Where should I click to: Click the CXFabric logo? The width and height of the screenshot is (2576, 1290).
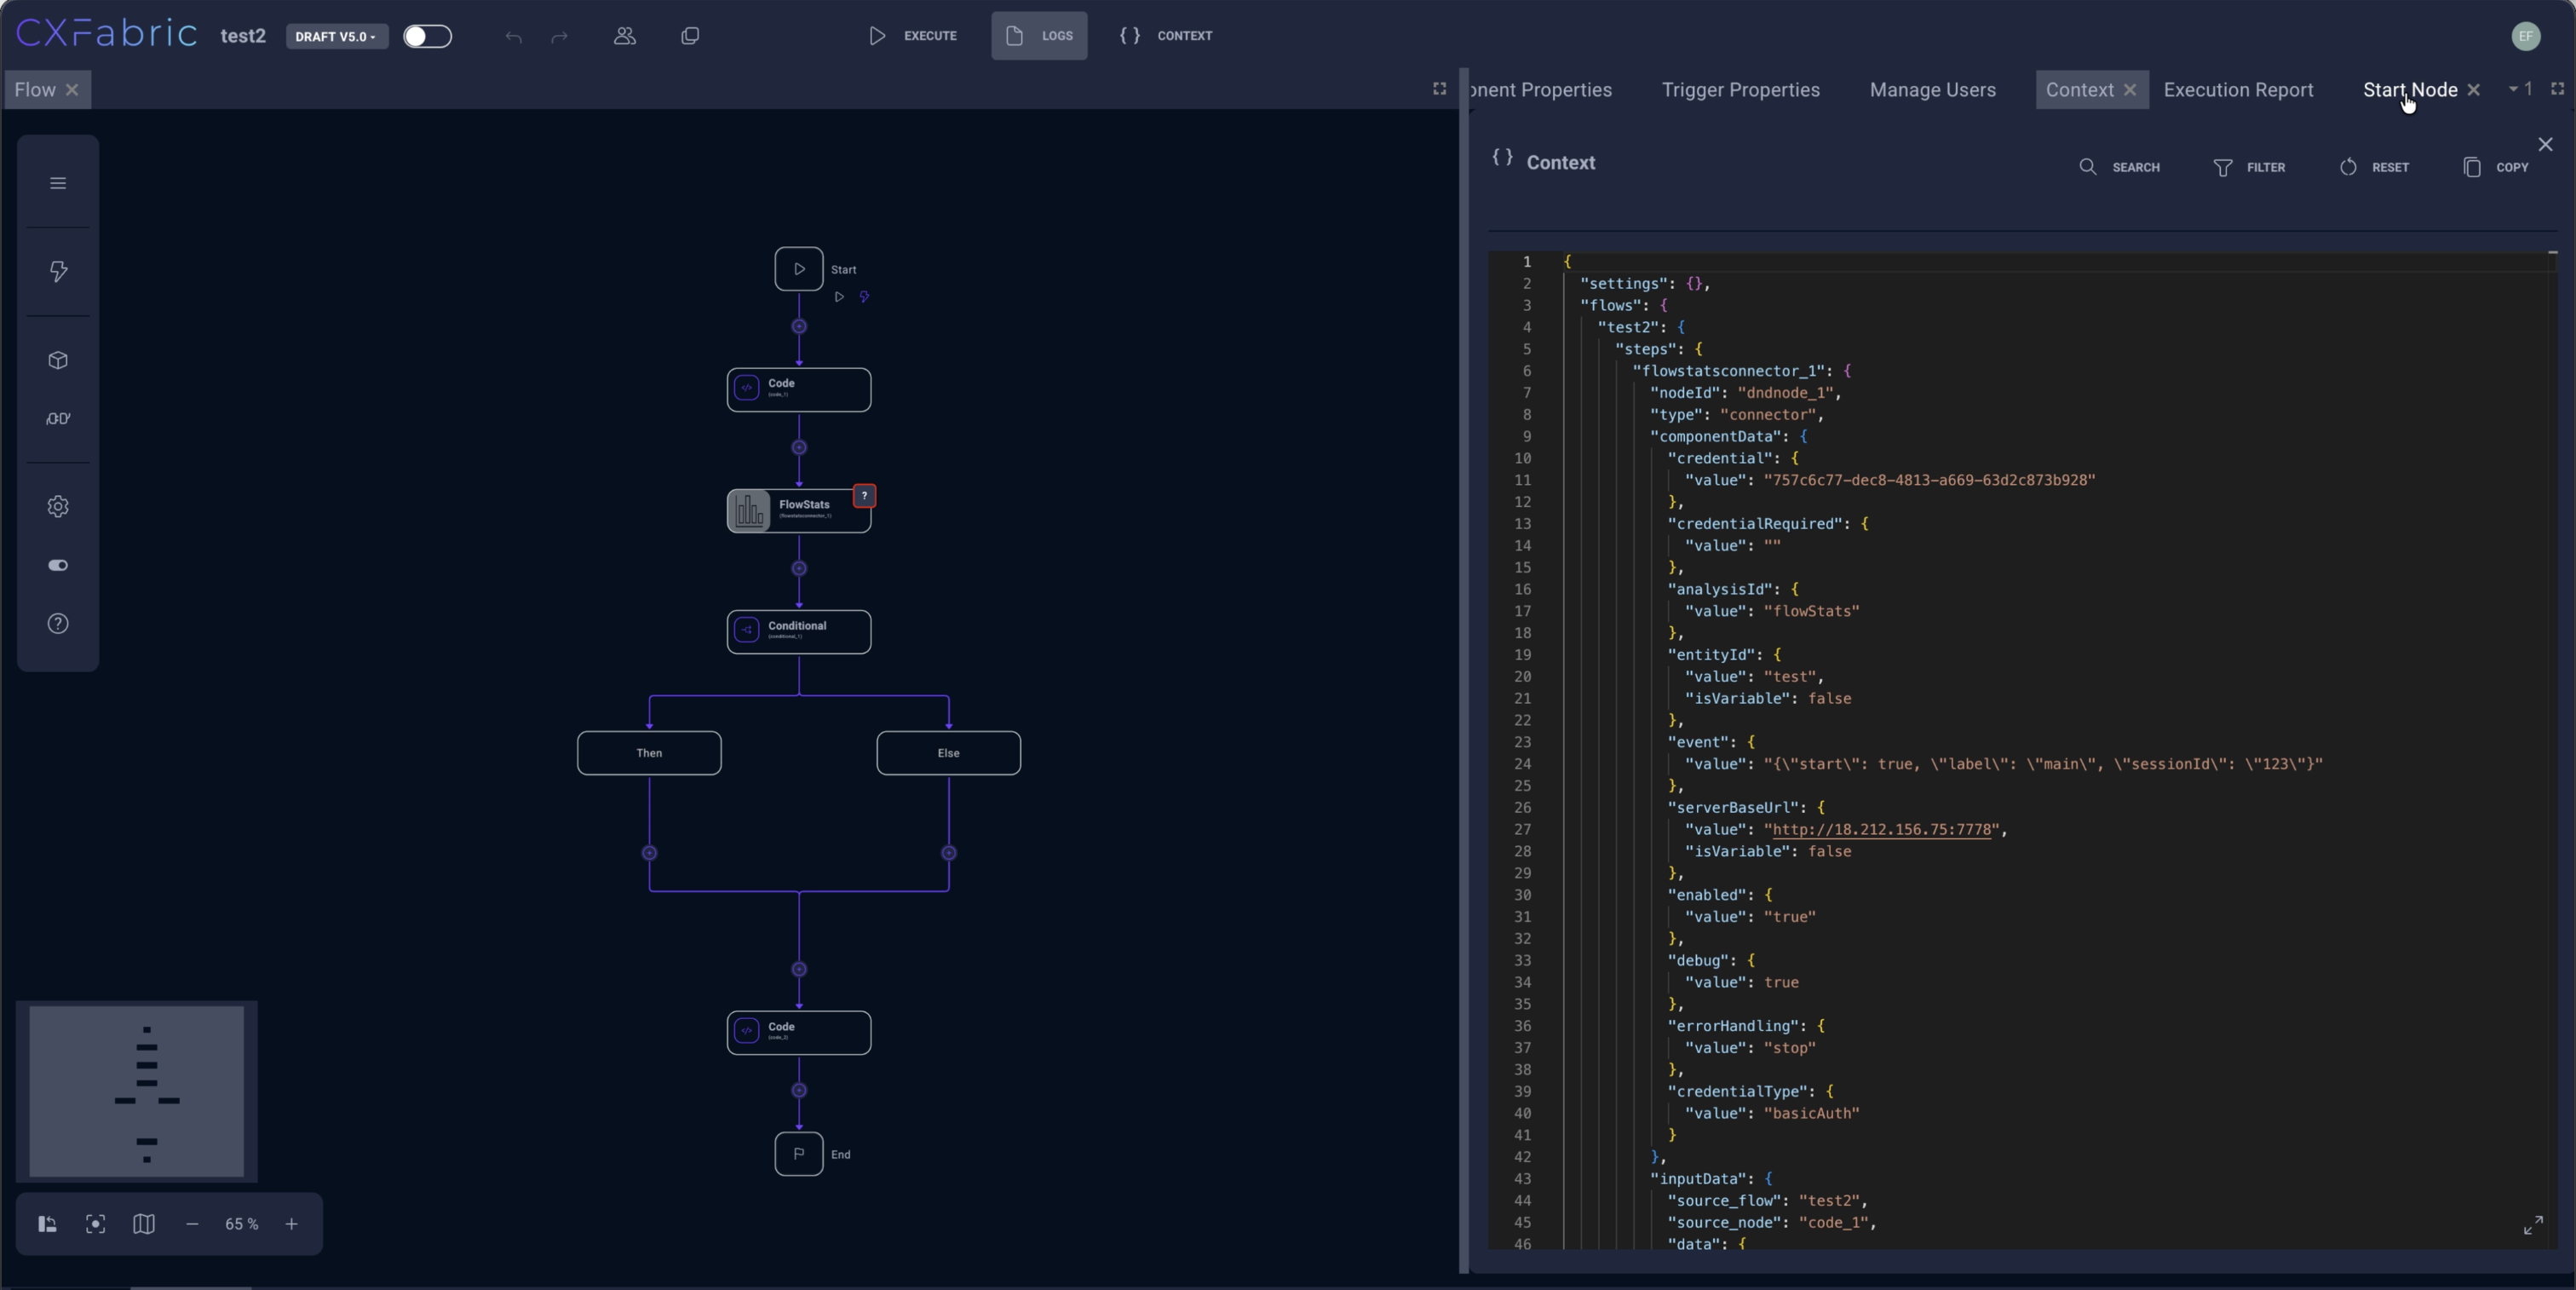pyautogui.click(x=107, y=34)
